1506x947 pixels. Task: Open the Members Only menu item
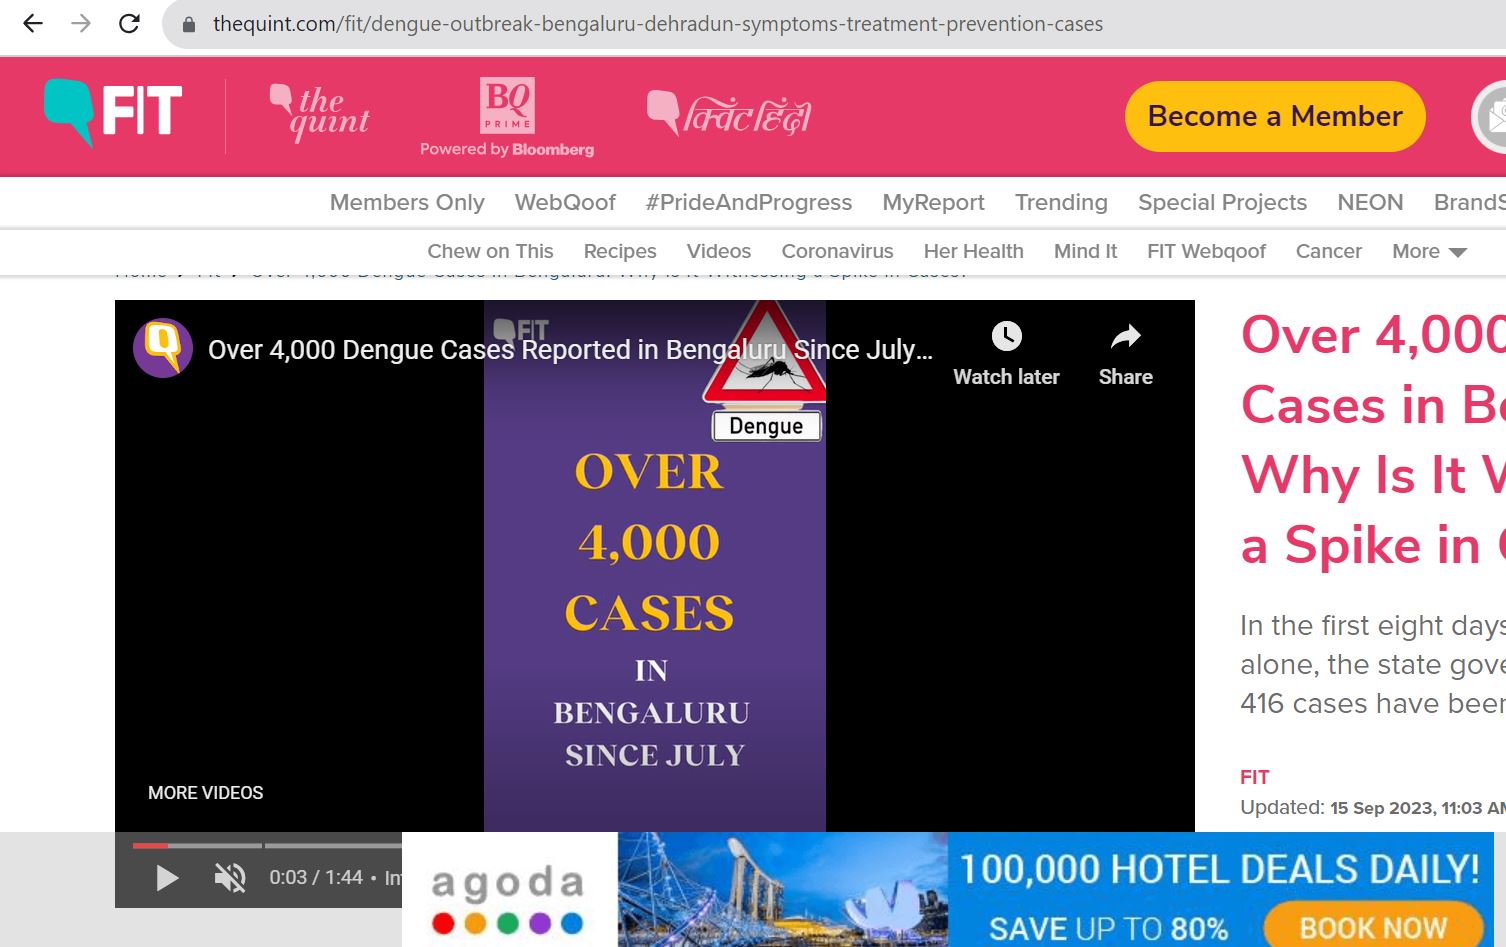(407, 202)
